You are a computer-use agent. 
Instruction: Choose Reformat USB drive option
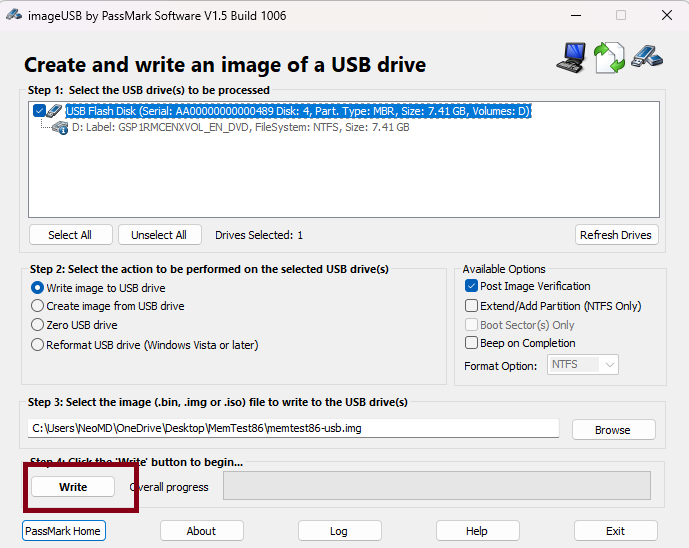click(38, 345)
